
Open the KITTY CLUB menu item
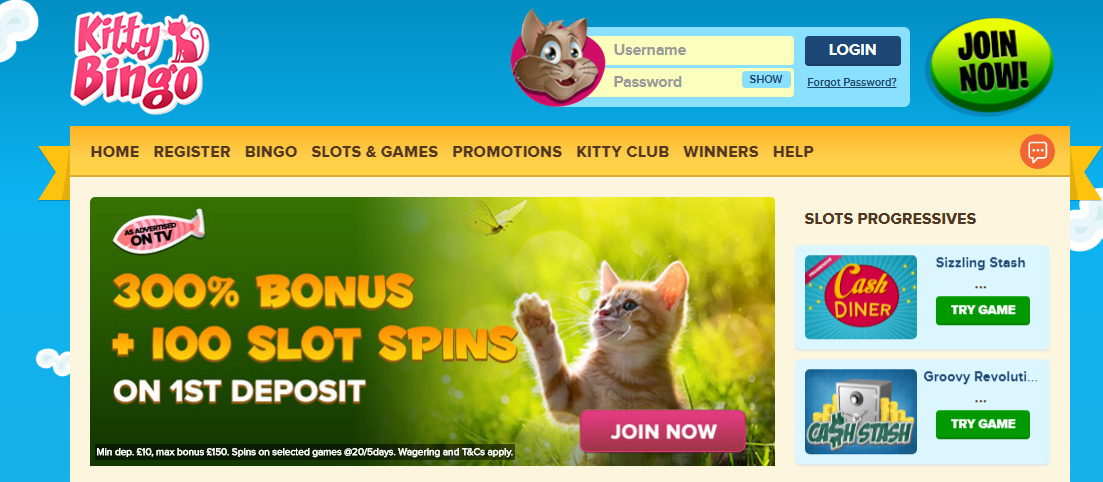pyautogui.click(x=623, y=151)
